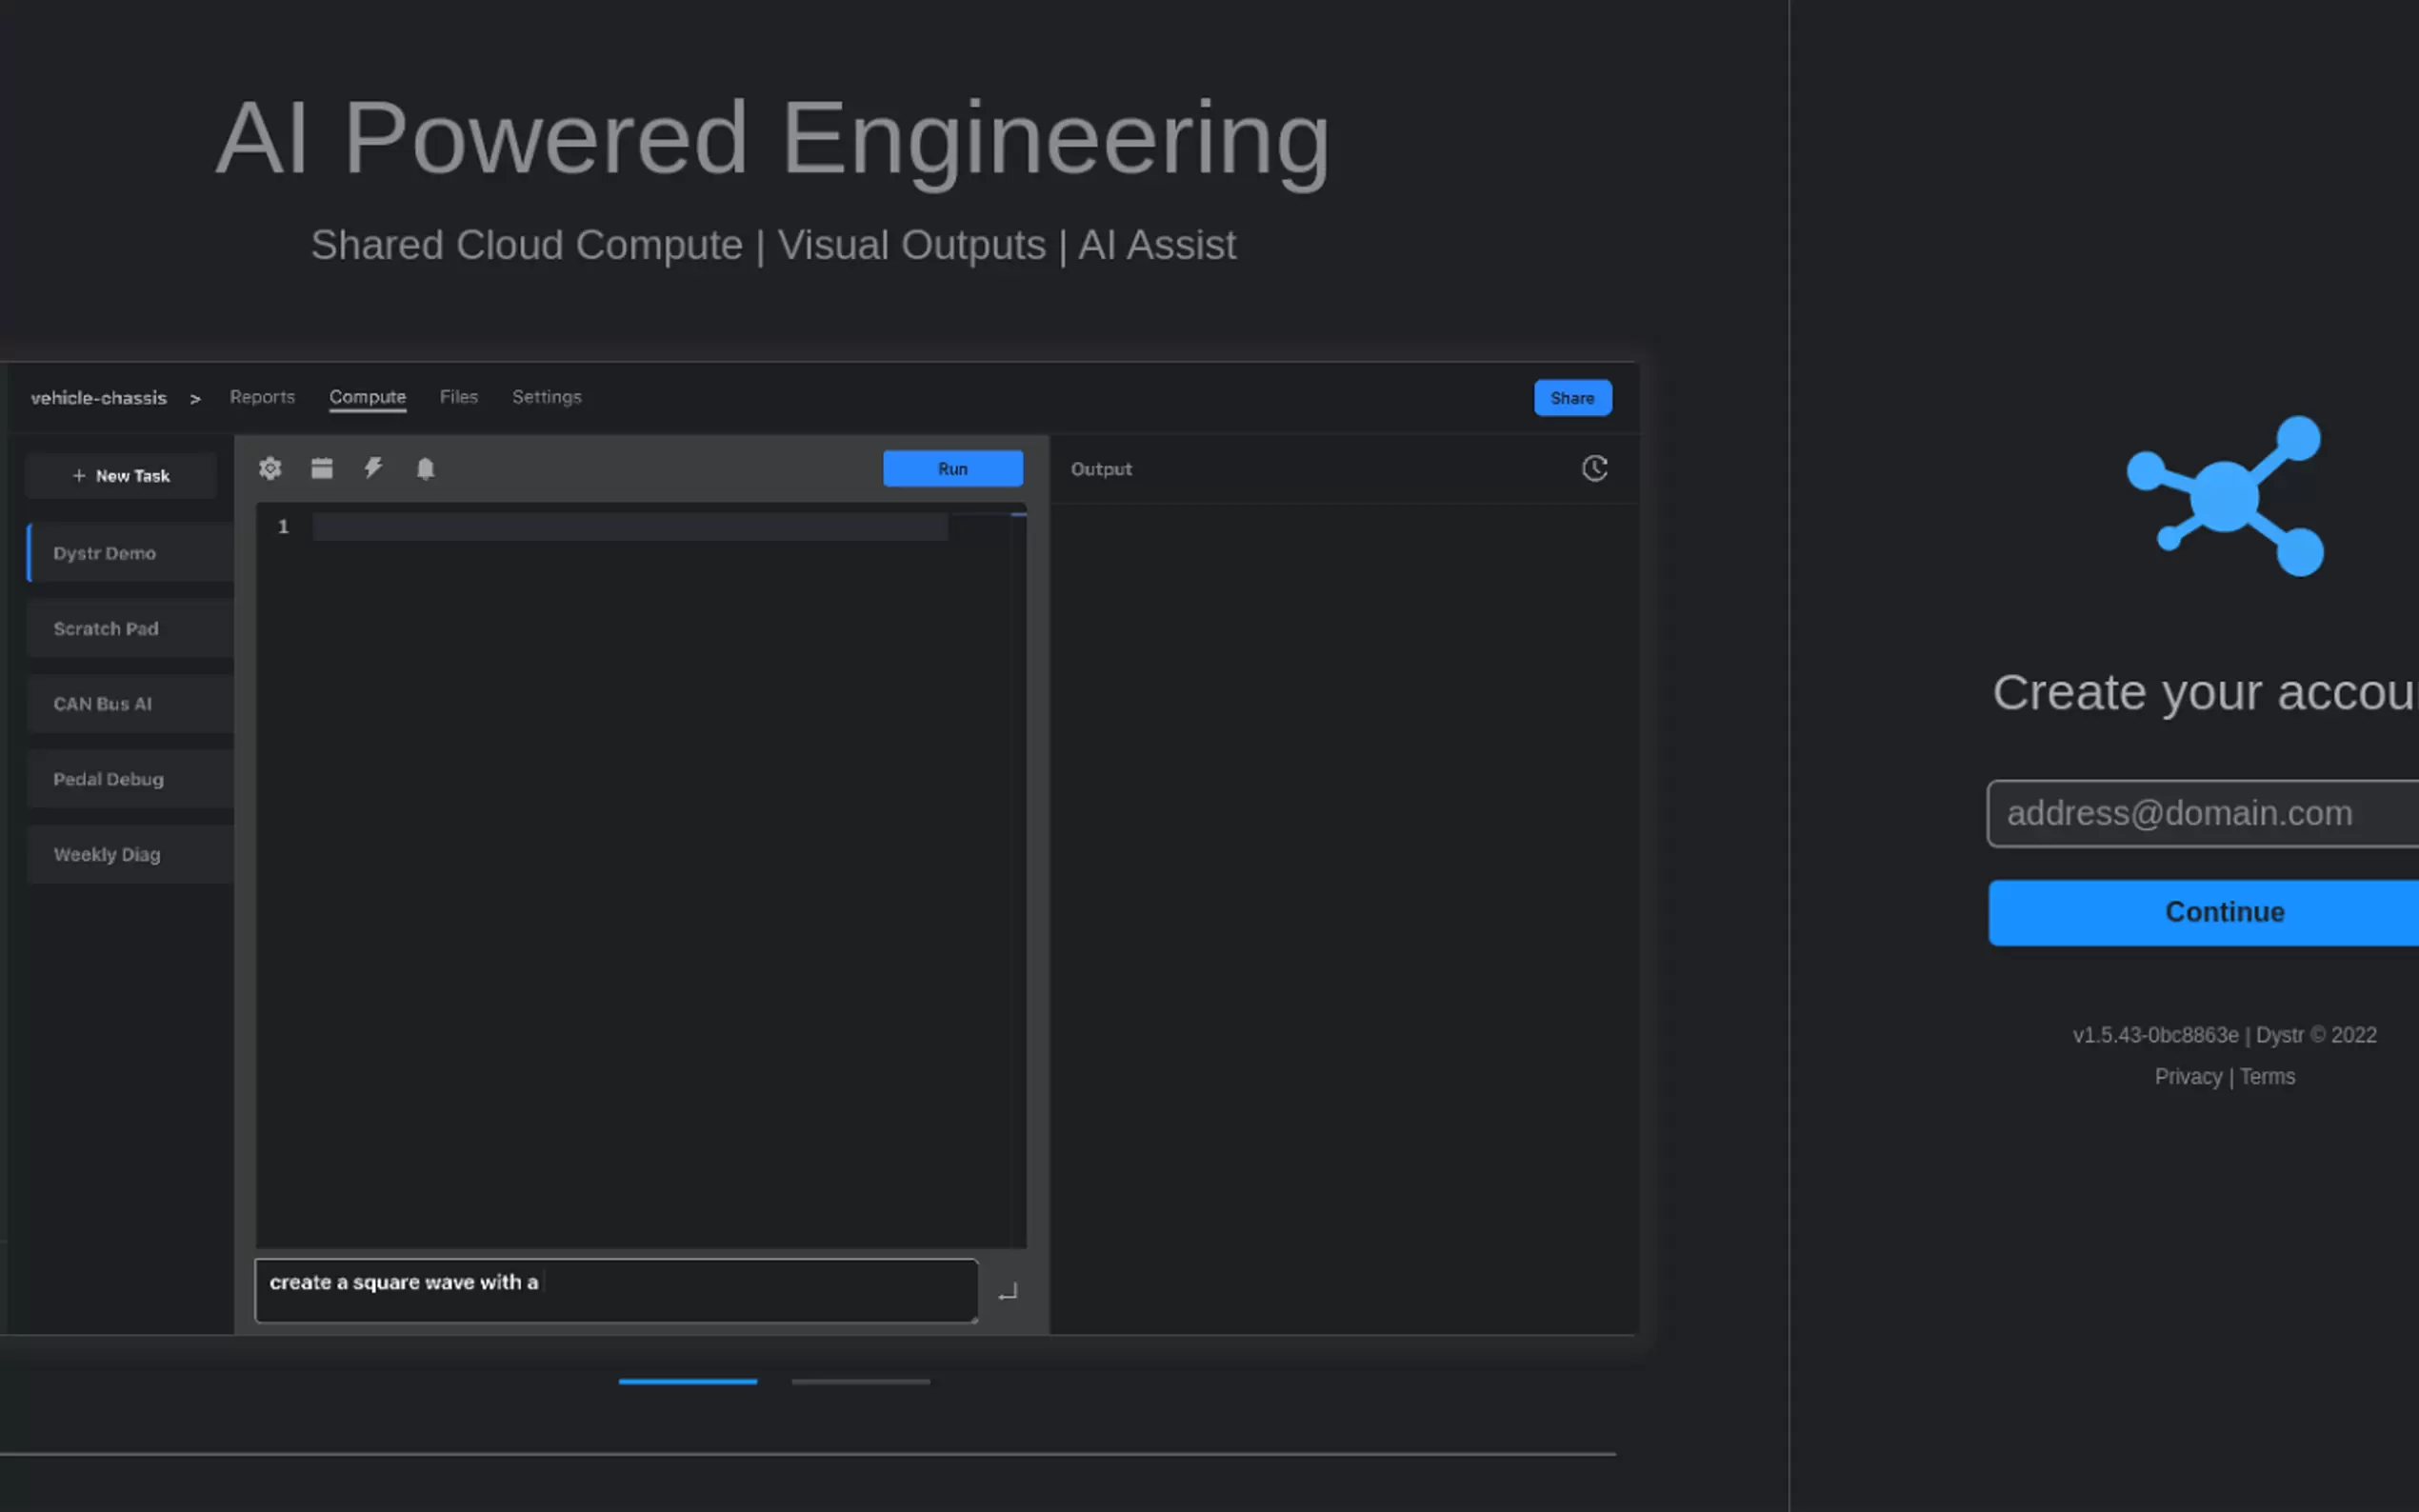Click the lightning bolt trigger icon
The image size is (2419, 1512).
(x=373, y=468)
